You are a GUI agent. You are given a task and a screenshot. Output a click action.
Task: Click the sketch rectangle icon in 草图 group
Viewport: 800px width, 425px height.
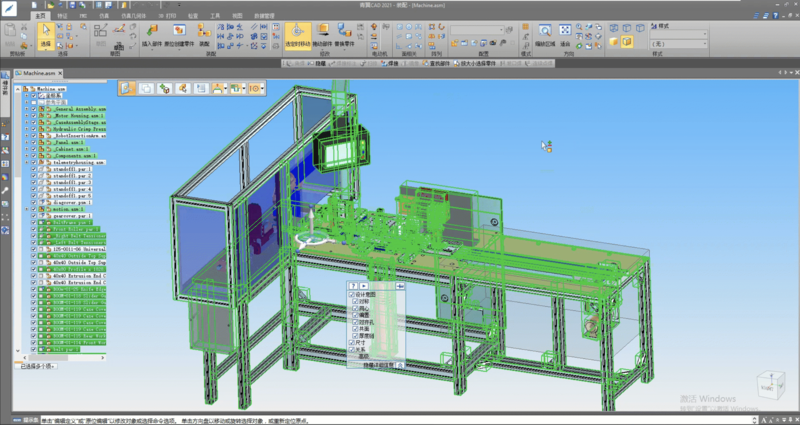100,30
